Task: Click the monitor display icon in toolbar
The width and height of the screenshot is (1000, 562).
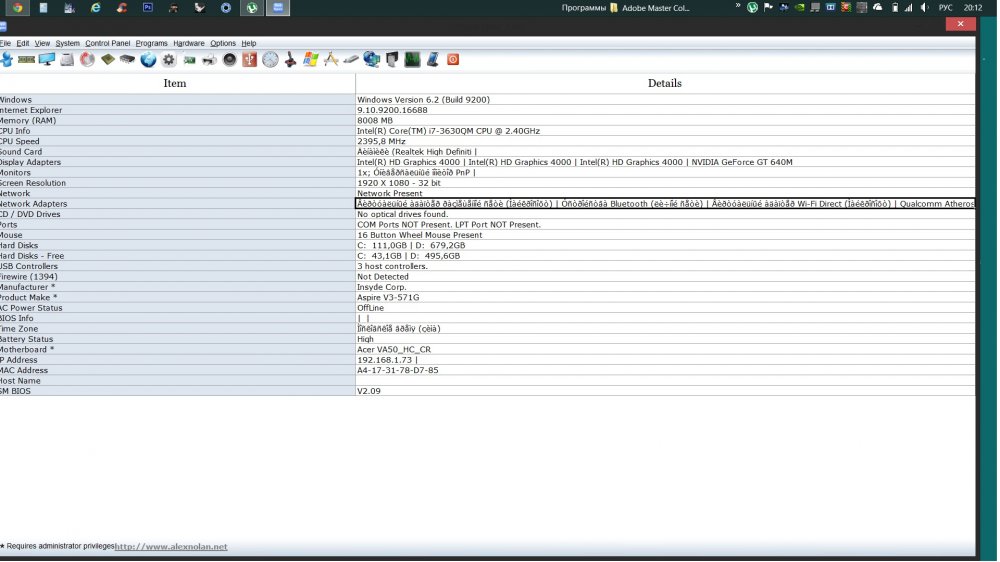Action: click(47, 60)
